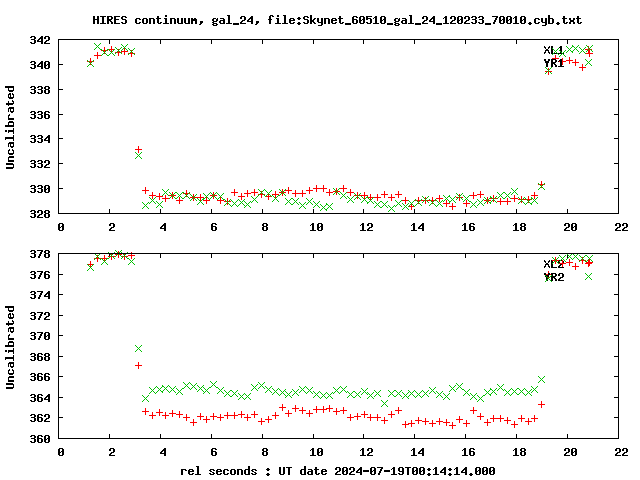Image resolution: width=640 pixels, height=480 pixels.
Task: Click the isolated red plus near 333 in XL1/YR1 plot
Action: 138,149
